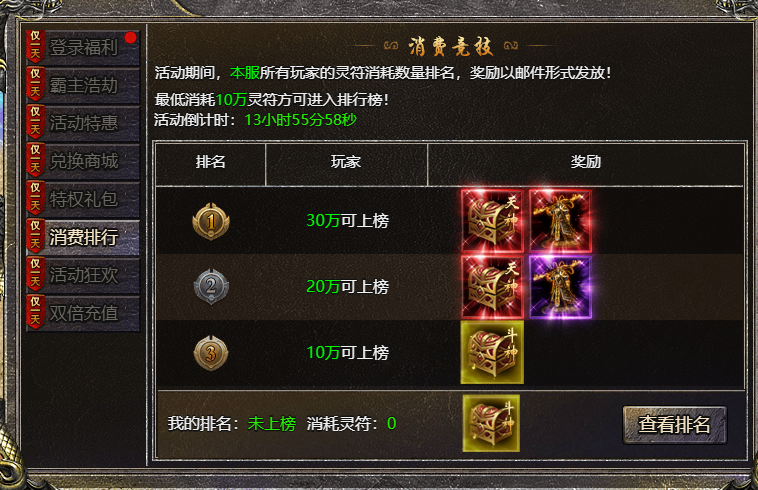758x490 pixels.
Task: Click the rank 3 yellow 斗神 treasure chest
Action: pos(492,353)
